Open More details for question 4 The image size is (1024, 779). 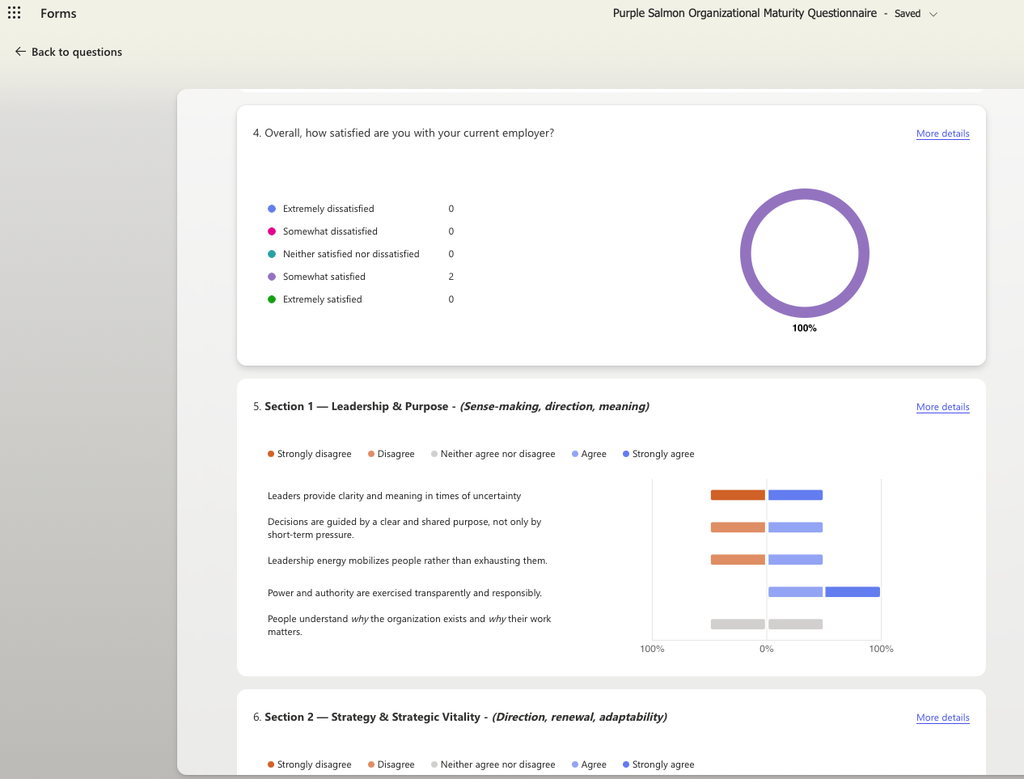coord(942,133)
